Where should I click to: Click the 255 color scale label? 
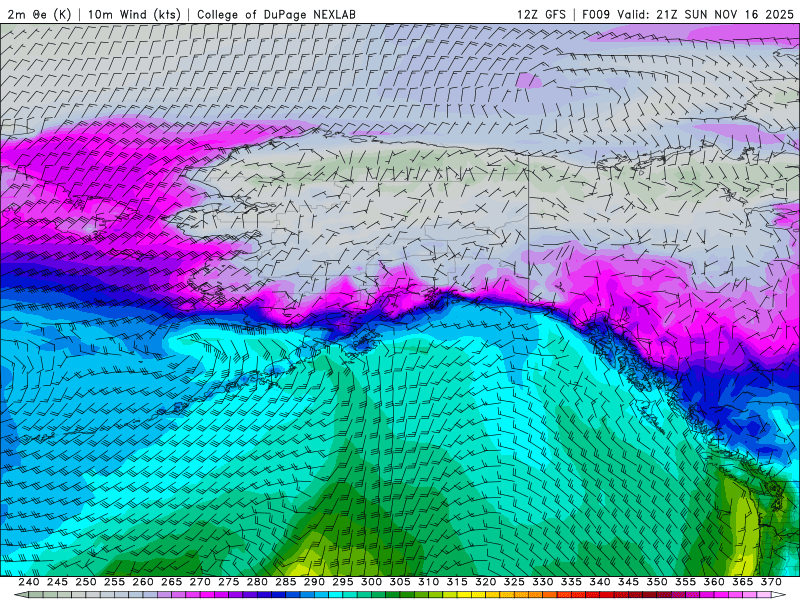114,582
